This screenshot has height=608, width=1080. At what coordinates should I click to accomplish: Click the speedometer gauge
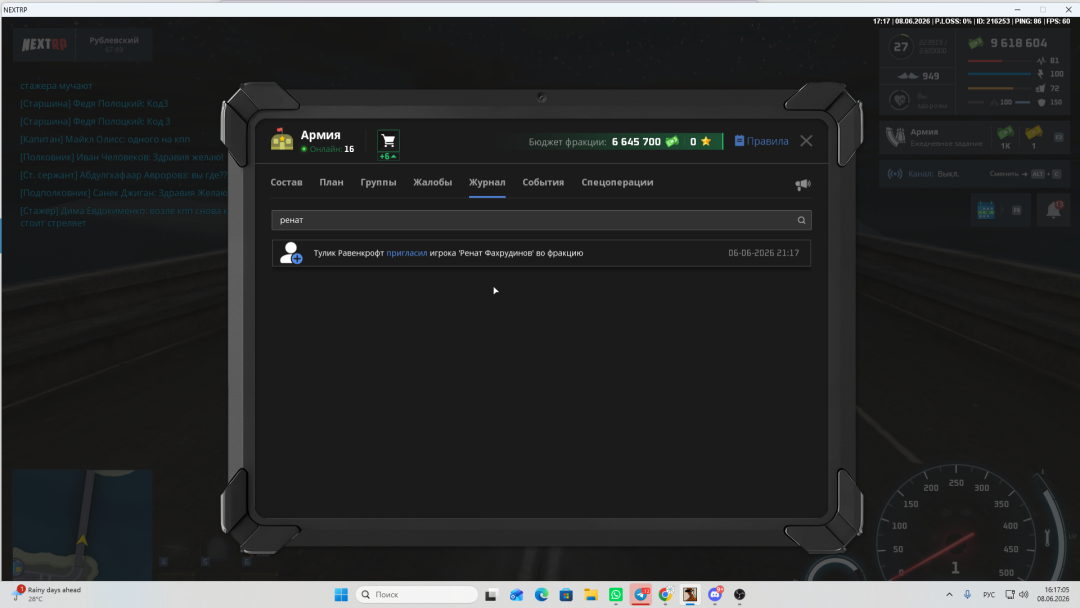pos(956,527)
